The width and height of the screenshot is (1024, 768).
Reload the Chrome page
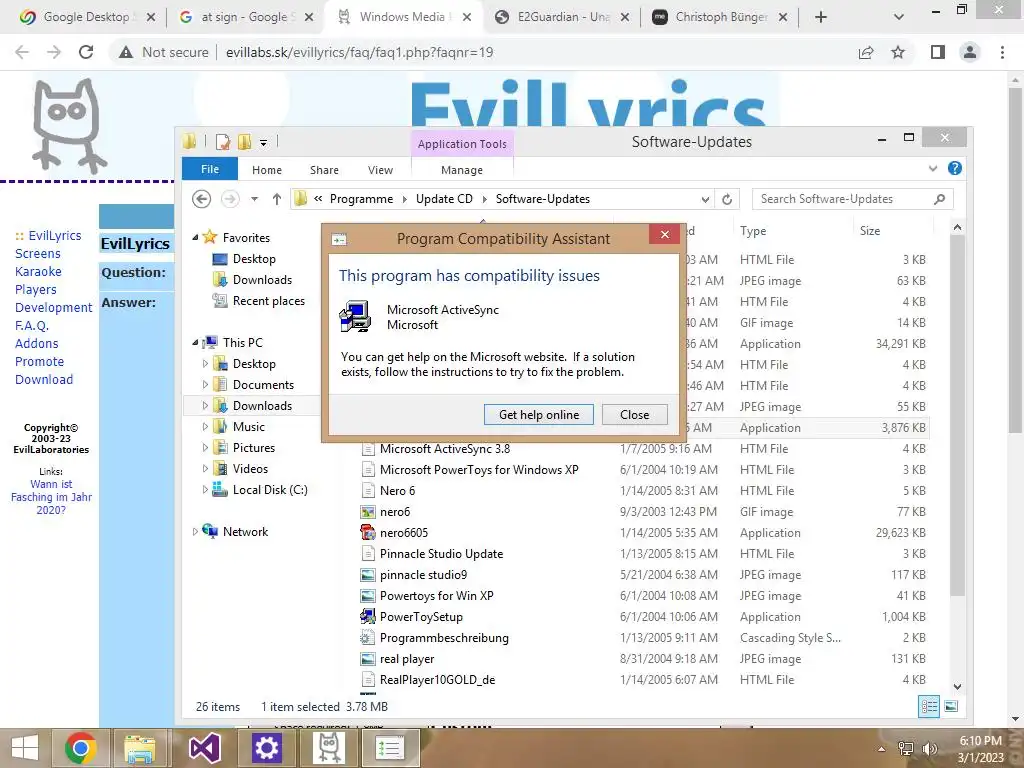point(86,52)
